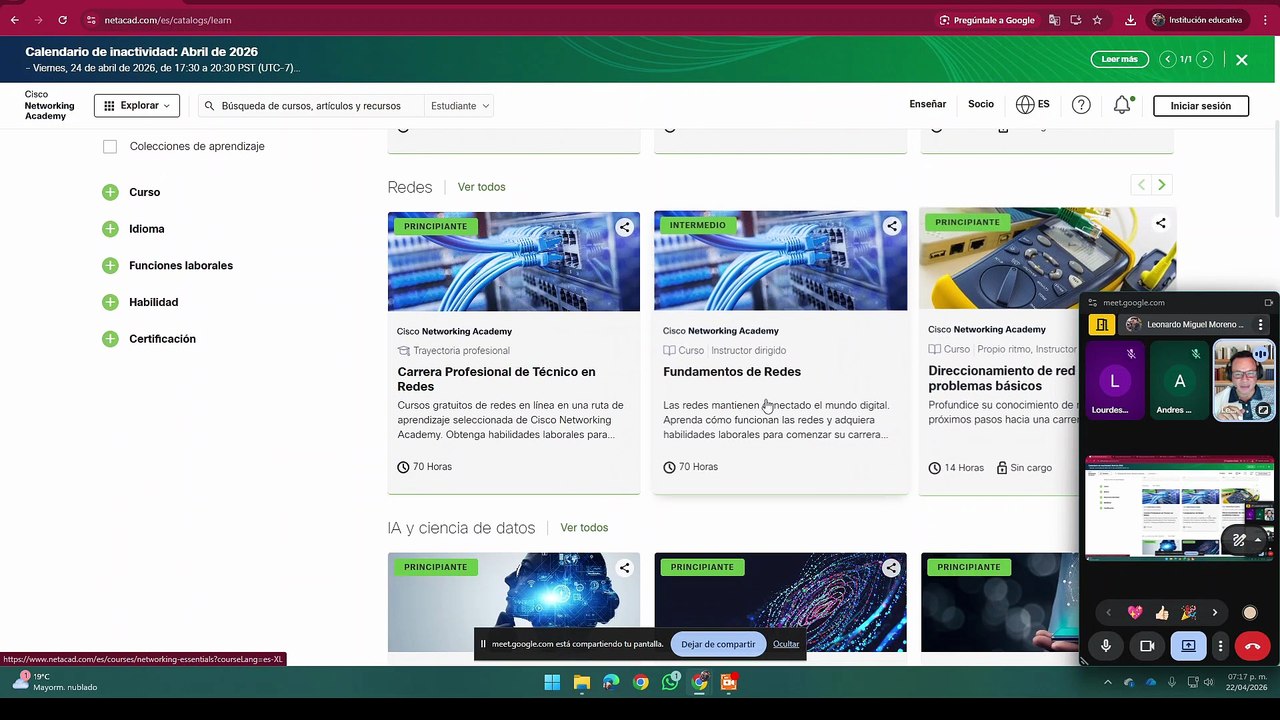Open the Chrome three-dot menu
The image size is (1280, 720).
click(x=1265, y=20)
